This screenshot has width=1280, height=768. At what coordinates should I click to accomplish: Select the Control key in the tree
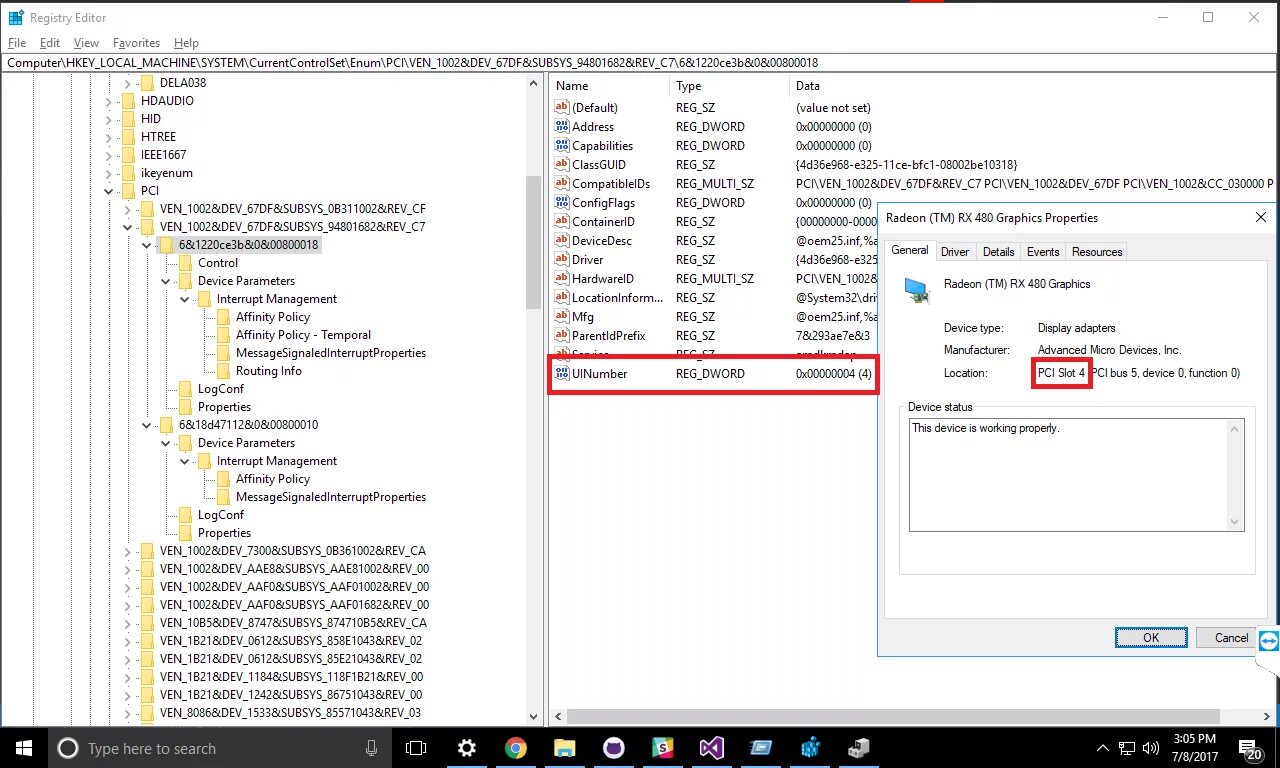pos(218,263)
